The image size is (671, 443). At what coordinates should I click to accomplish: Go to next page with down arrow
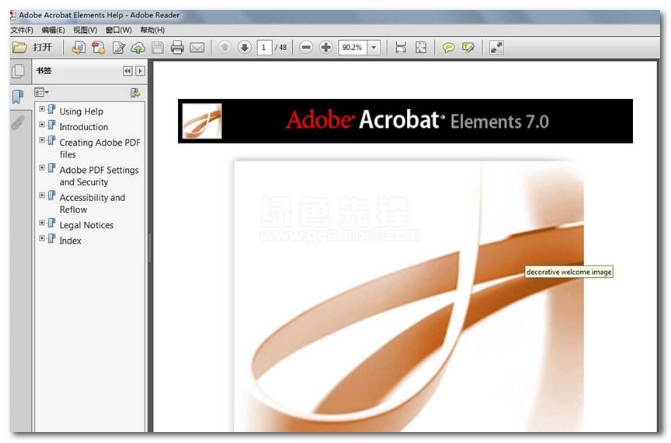tap(244, 47)
